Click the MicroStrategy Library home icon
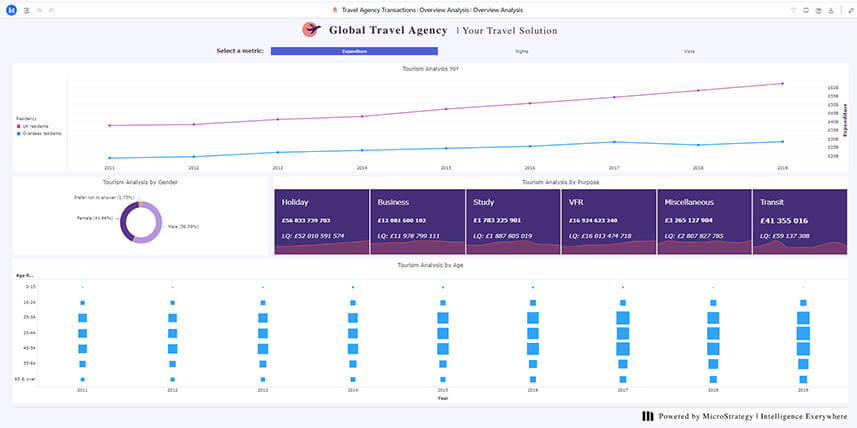 click(x=11, y=10)
